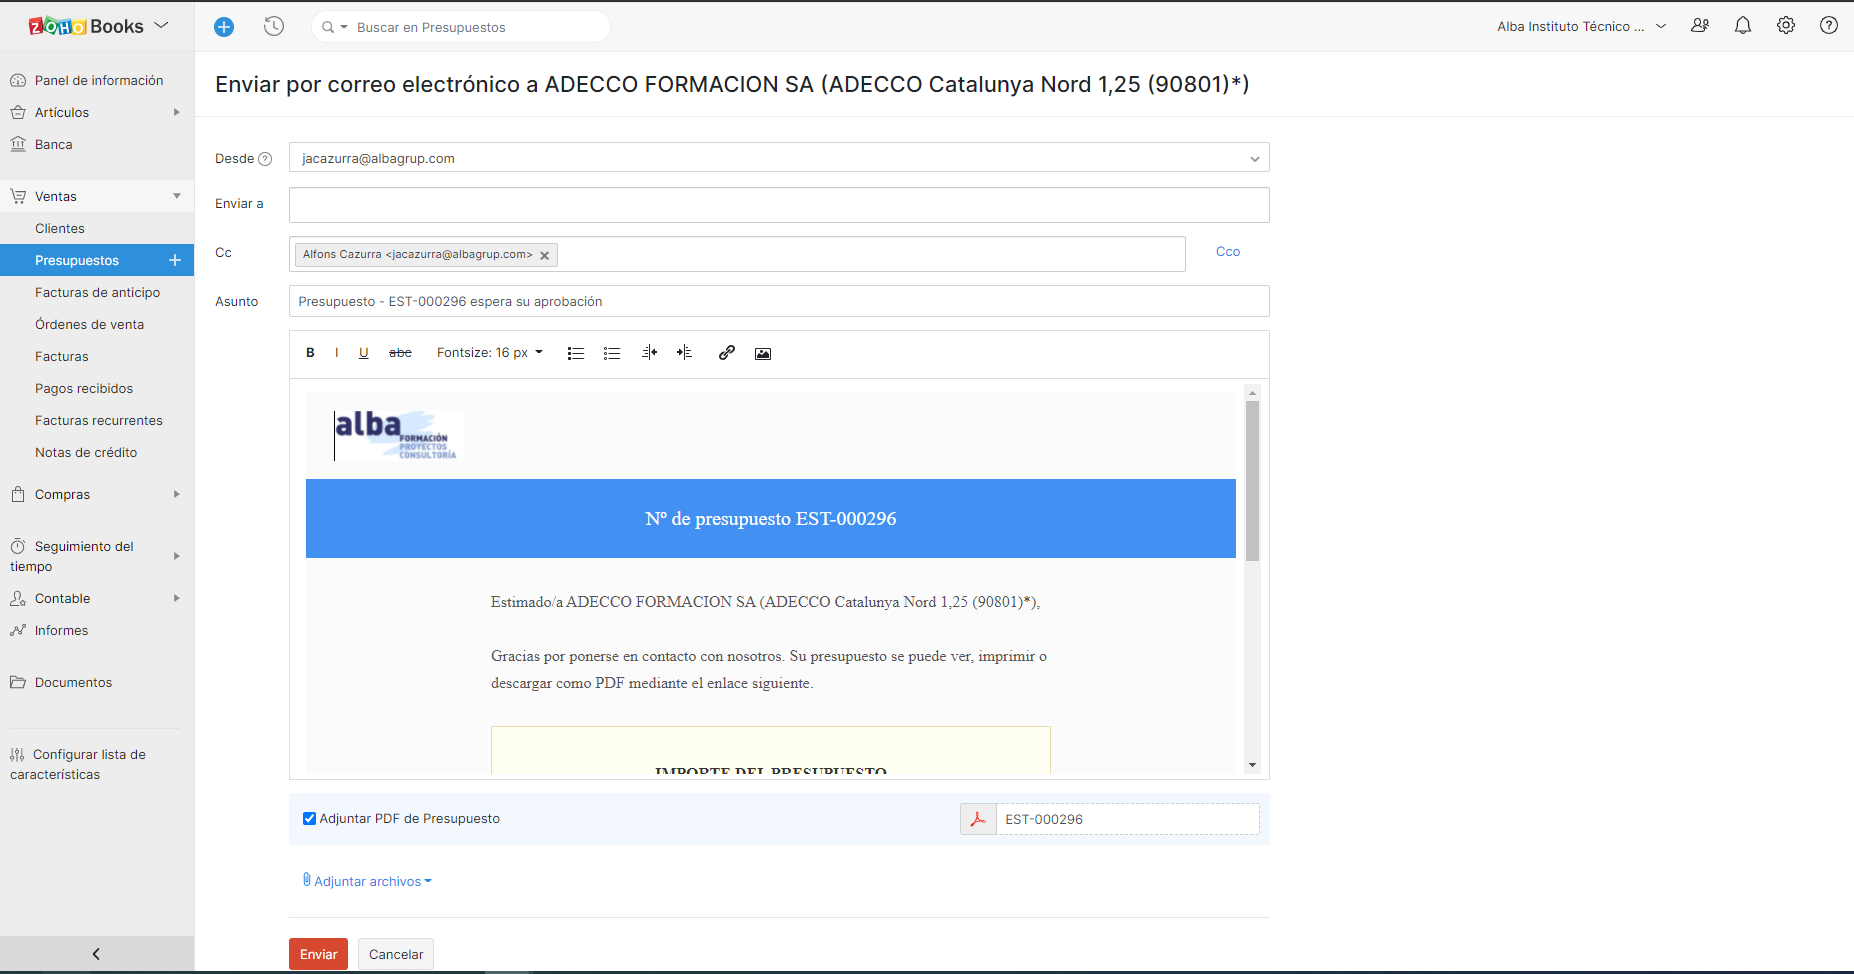This screenshot has height=974, width=1854.
Task: Insert image in email body
Action: click(x=763, y=354)
